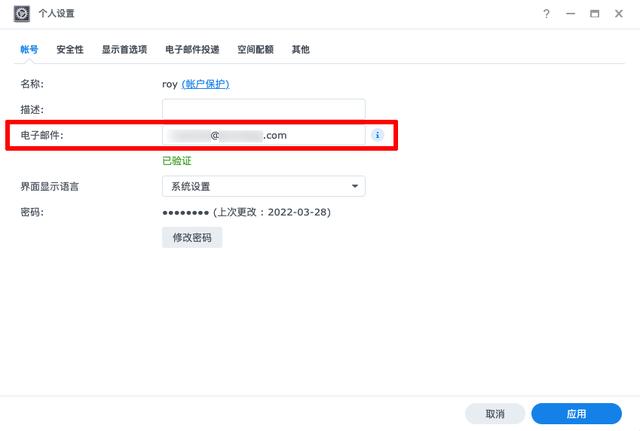Go to the 空间配额 tab
The width and height of the screenshot is (640, 431).
(x=256, y=49)
